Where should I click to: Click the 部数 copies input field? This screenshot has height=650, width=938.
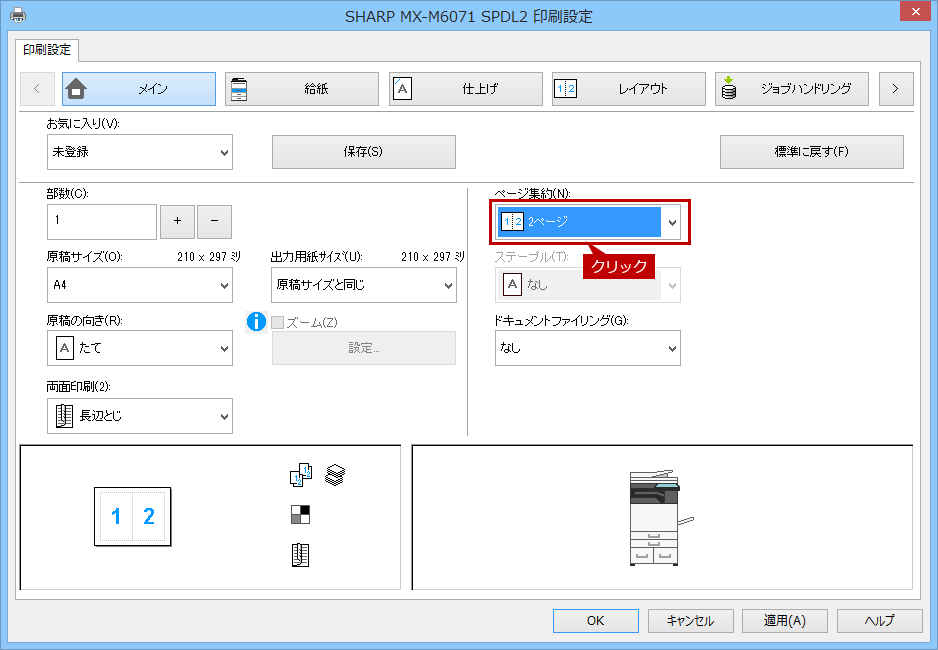[102, 222]
